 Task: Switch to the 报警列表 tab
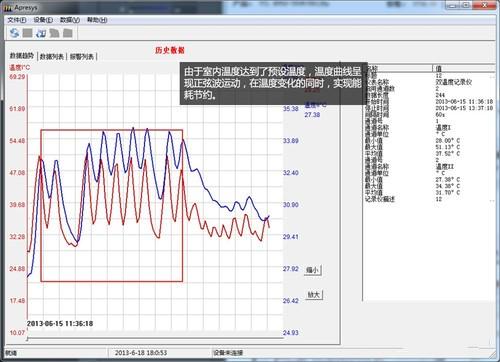coord(82,57)
